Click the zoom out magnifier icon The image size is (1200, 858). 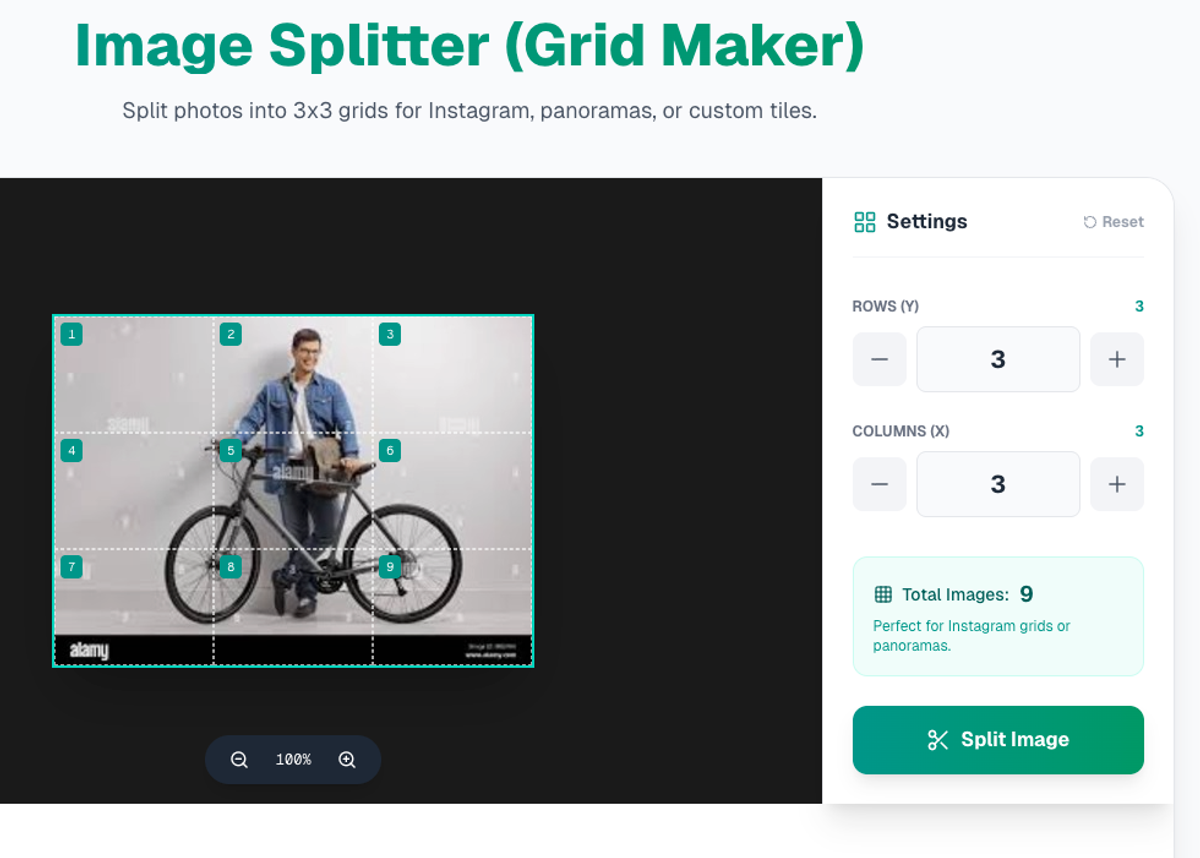239,760
